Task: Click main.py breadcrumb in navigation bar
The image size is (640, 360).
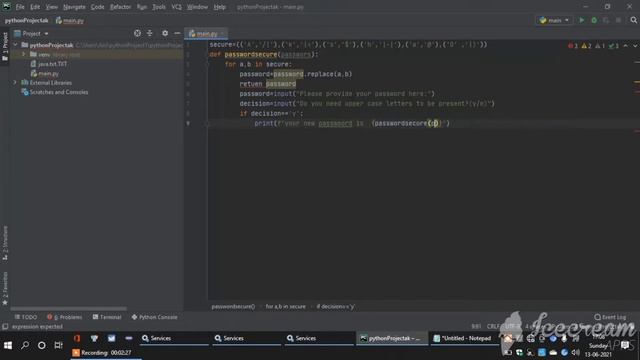Action: pyautogui.click(x=70, y=20)
